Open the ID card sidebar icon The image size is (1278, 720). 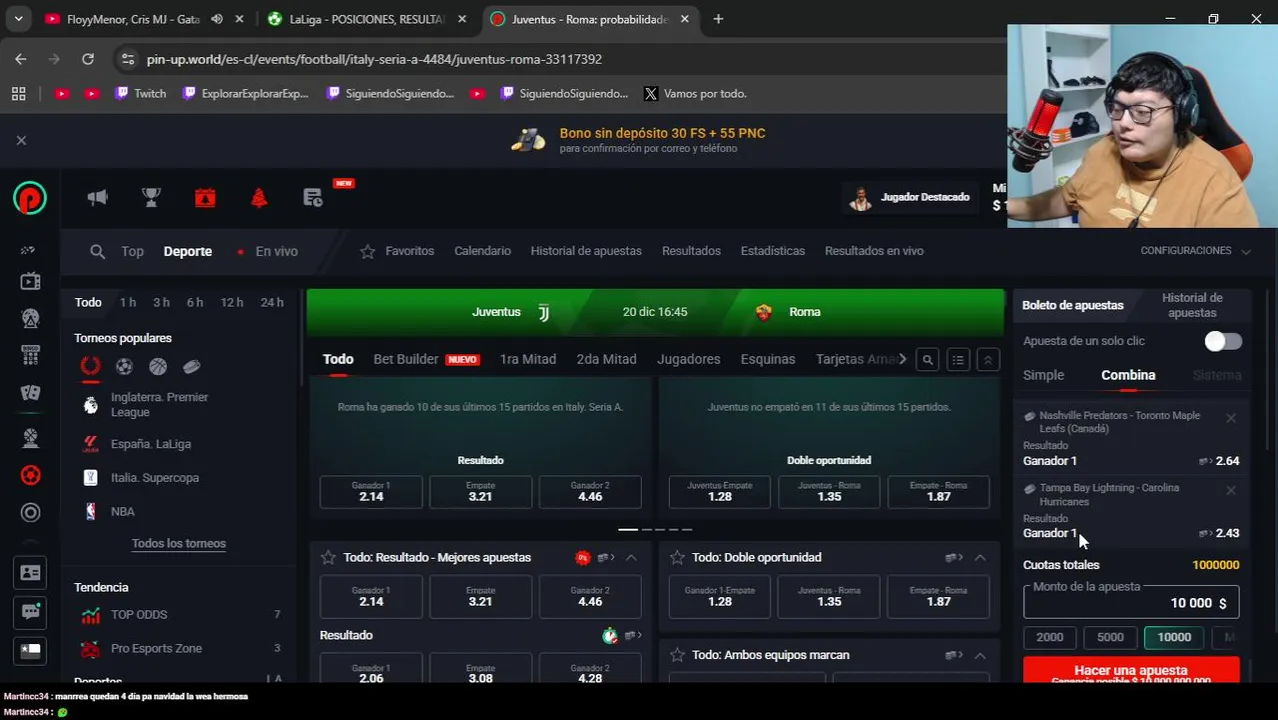pos(30,573)
